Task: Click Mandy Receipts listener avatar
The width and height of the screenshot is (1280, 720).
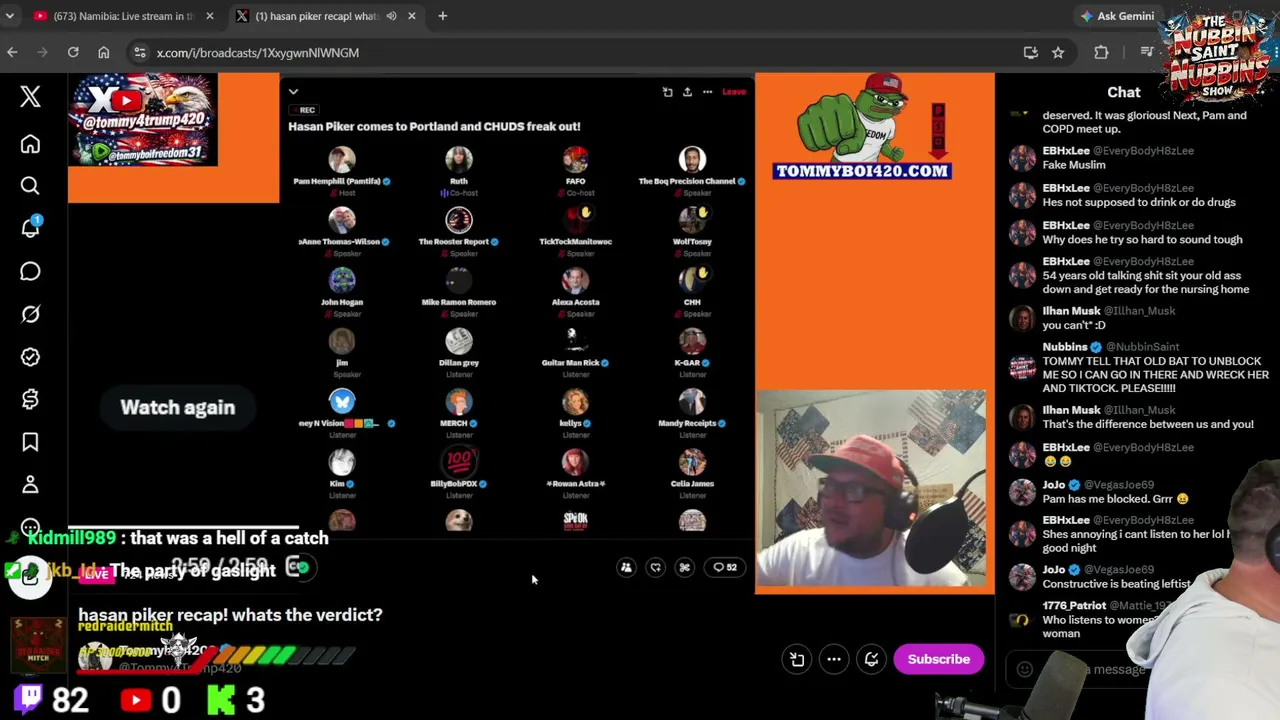Action: 692,402
